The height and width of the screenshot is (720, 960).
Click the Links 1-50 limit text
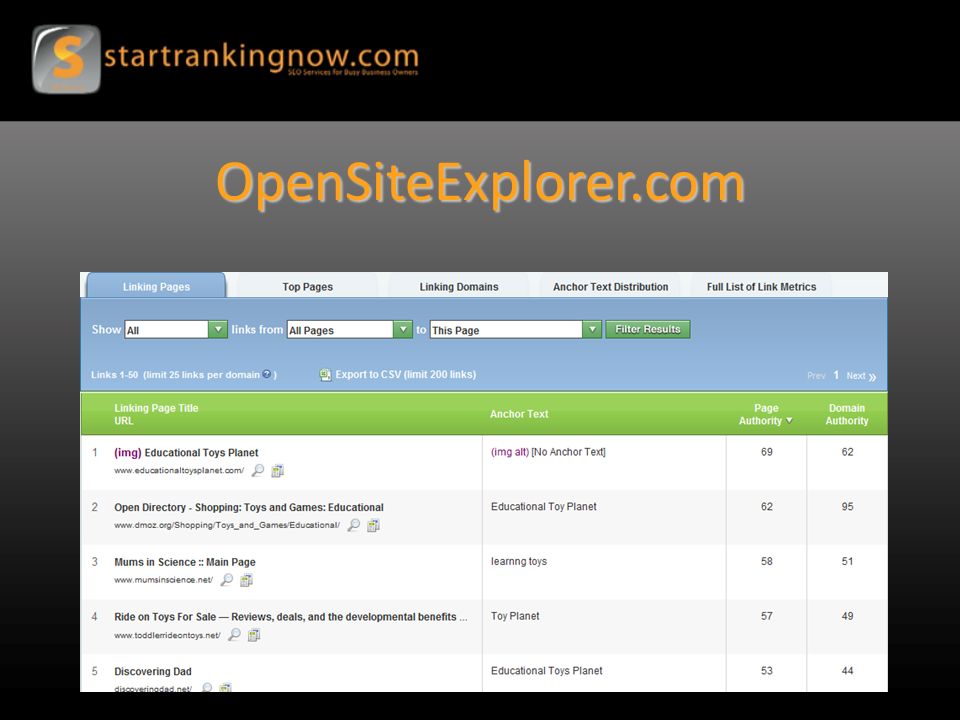[x=184, y=374]
